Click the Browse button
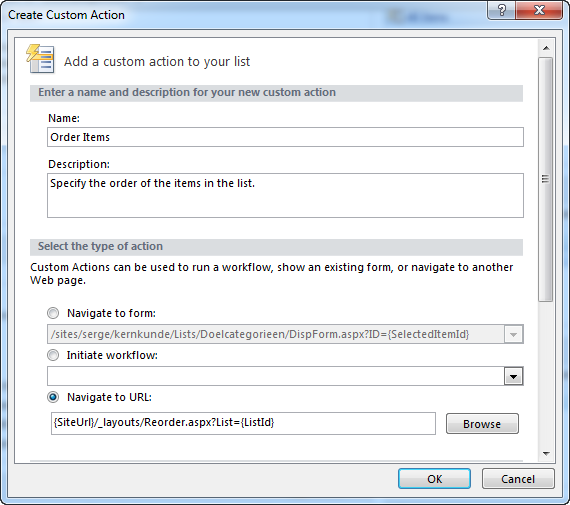The image size is (570, 505). (482, 424)
